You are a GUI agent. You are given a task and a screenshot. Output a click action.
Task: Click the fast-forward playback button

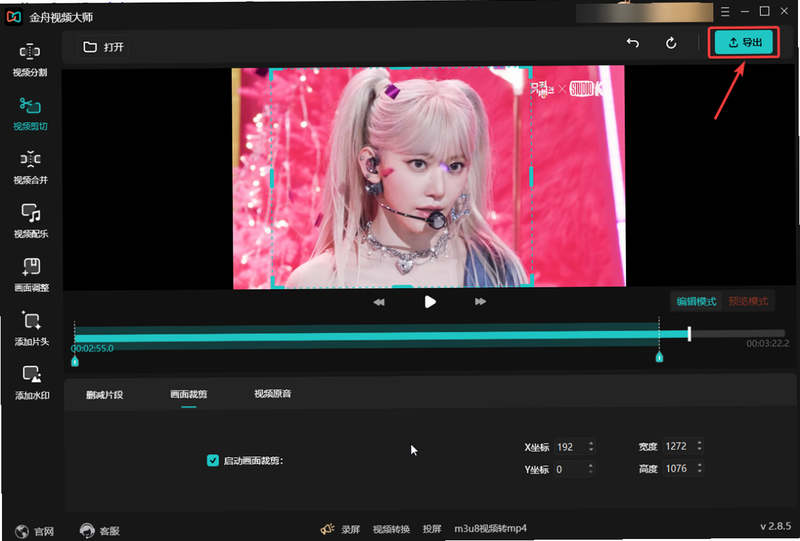(480, 302)
